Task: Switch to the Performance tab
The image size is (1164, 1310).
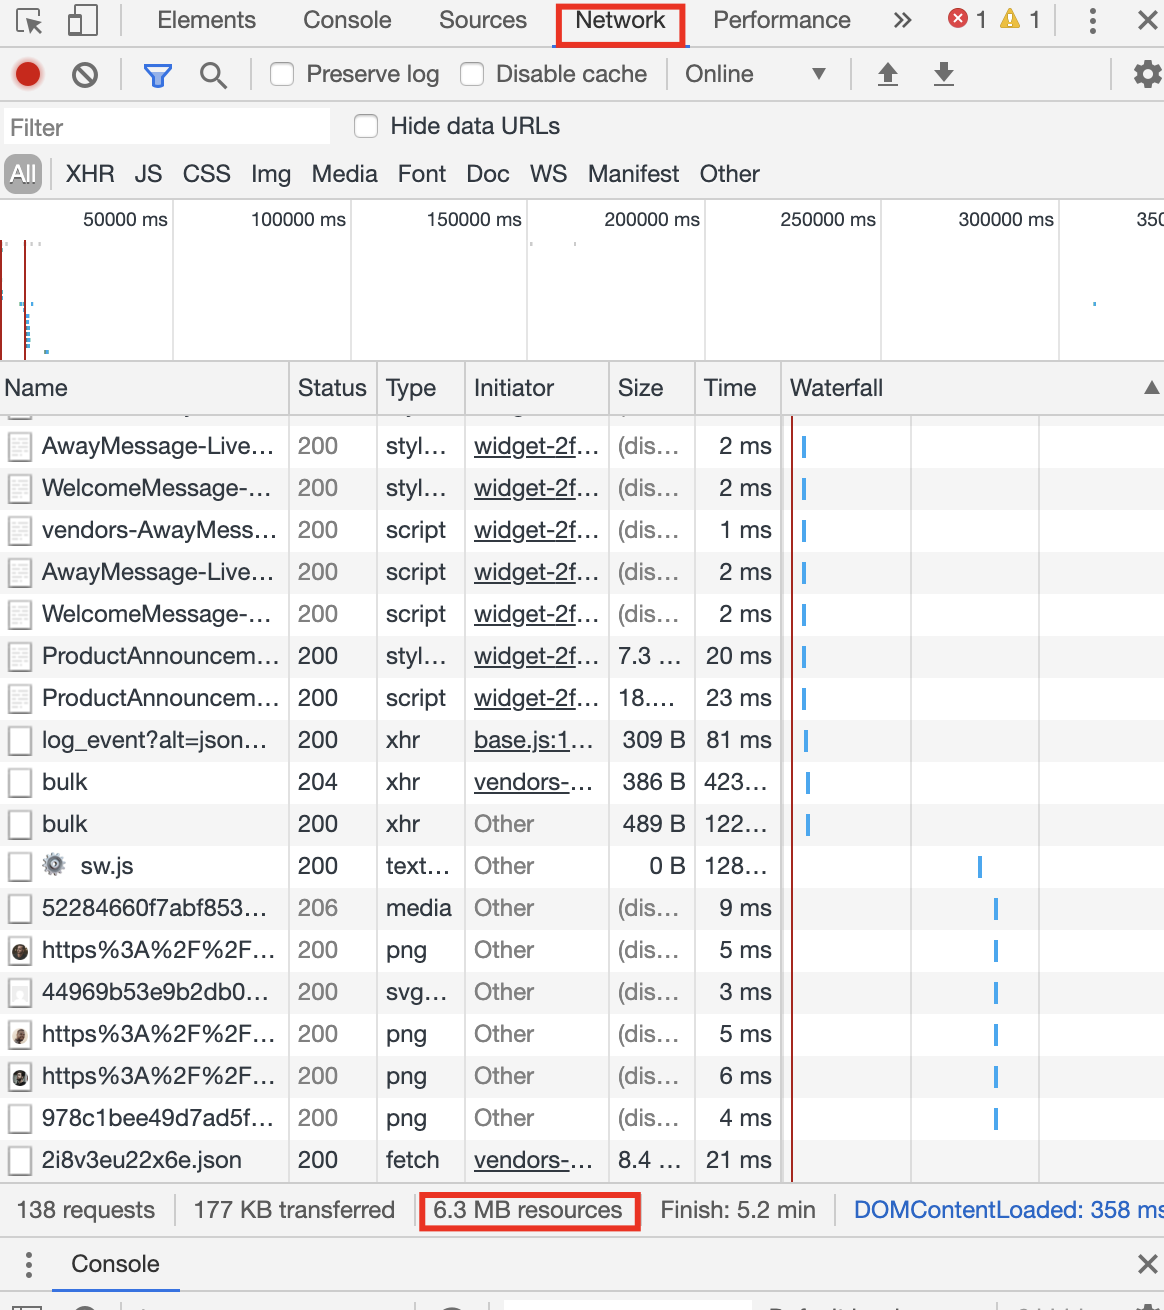Action: pyautogui.click(x=781, y=20)
